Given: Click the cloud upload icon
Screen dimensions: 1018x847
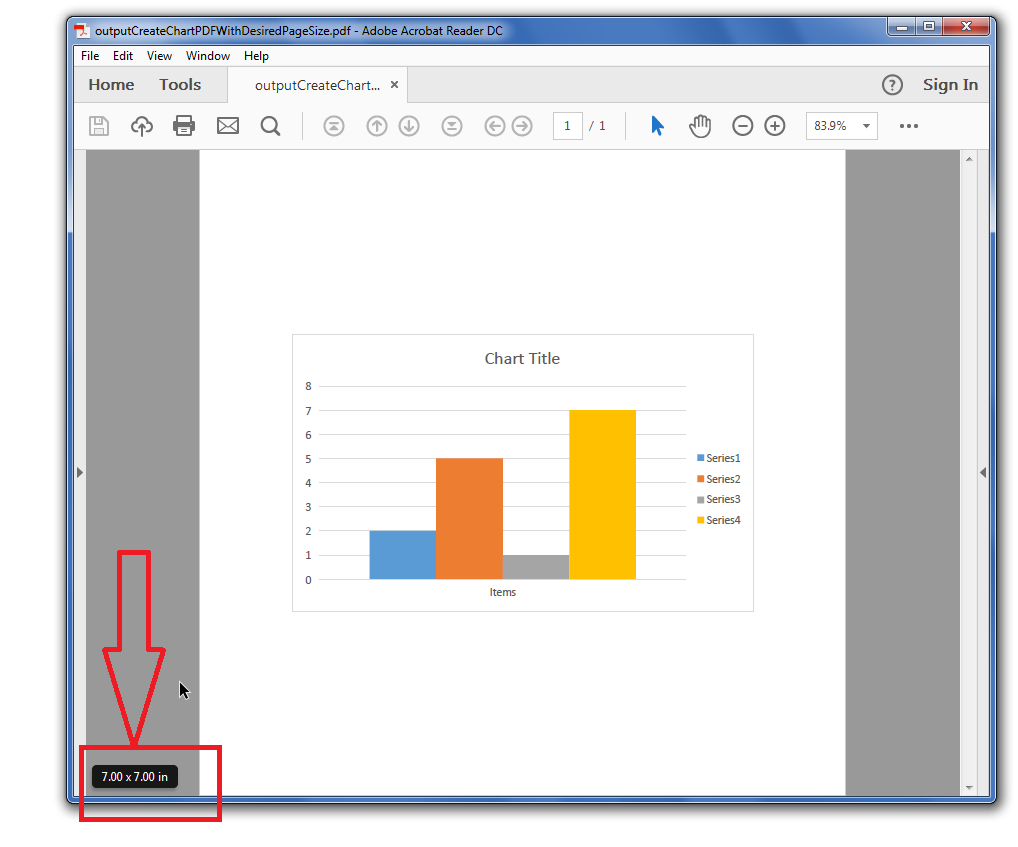Looking at the screenshot, I should (142, 126).
